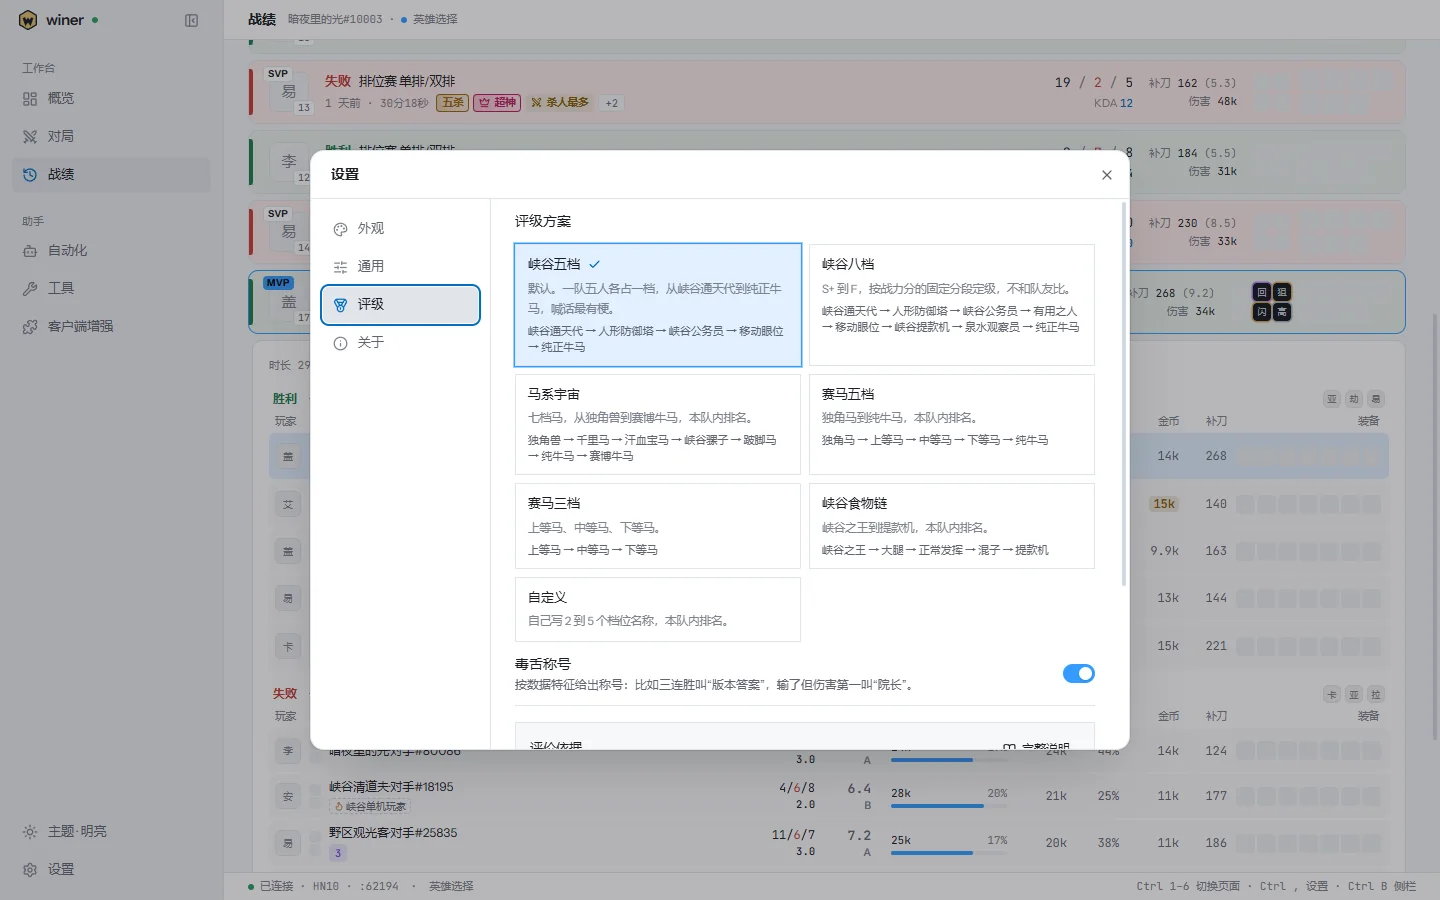Select the 马系宇宙 rating scheme
This screenshot has width=1440, height=900.
click(658, 424)
